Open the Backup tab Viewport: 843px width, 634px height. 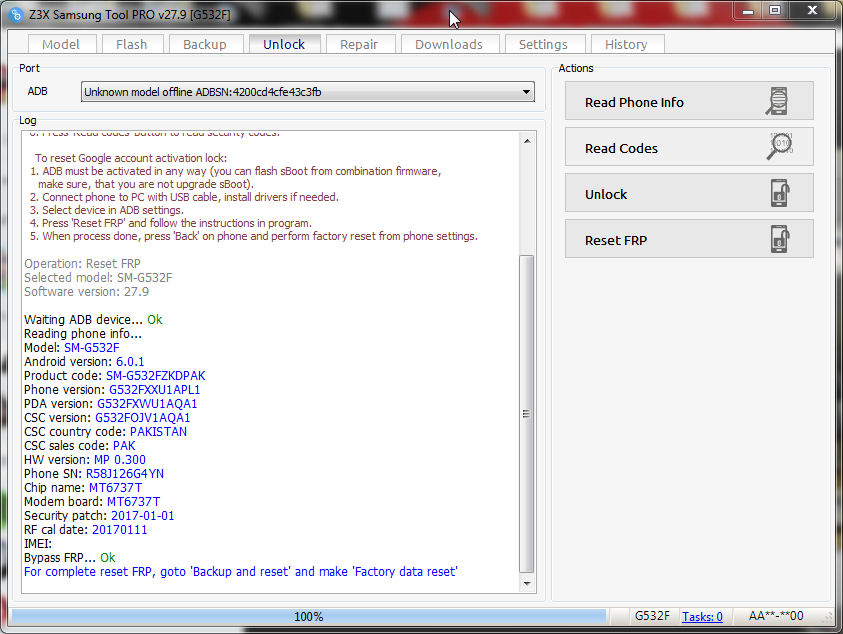pos(205,44)
